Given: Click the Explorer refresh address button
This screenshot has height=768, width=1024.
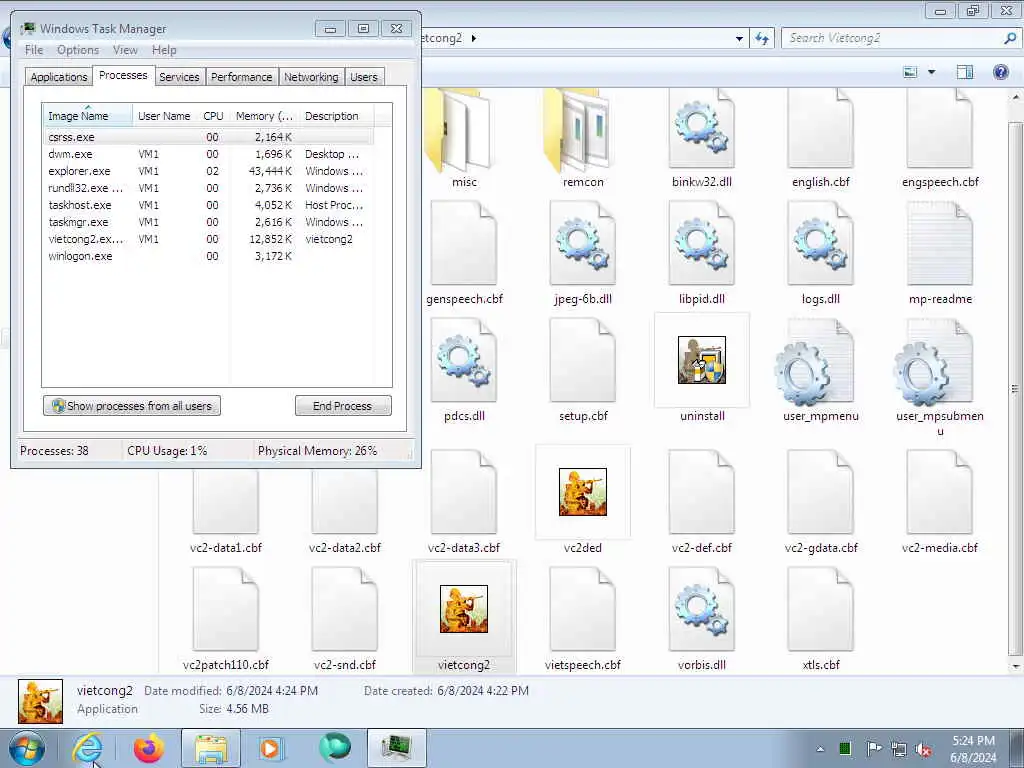Looking at the screenshot, I should (x=762, y=38).
